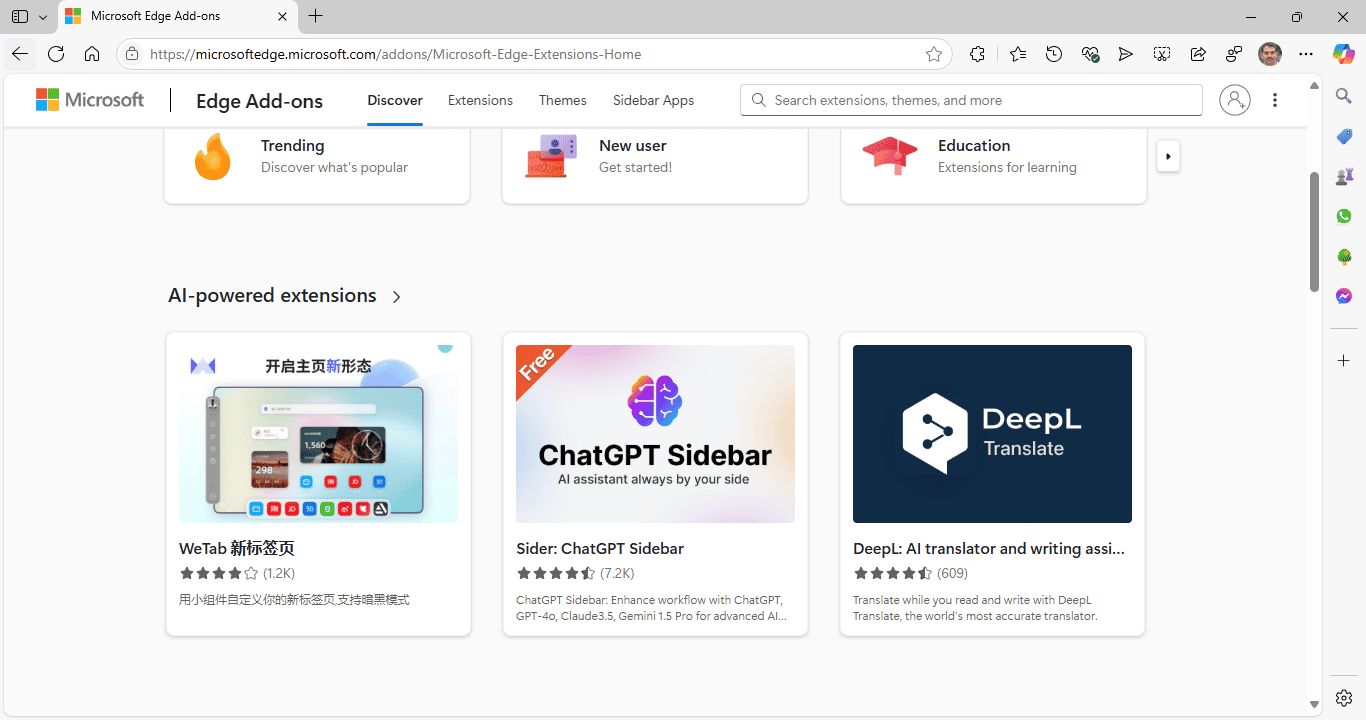
Task: Click the Microsoft logo link
Action: point(90,100)
